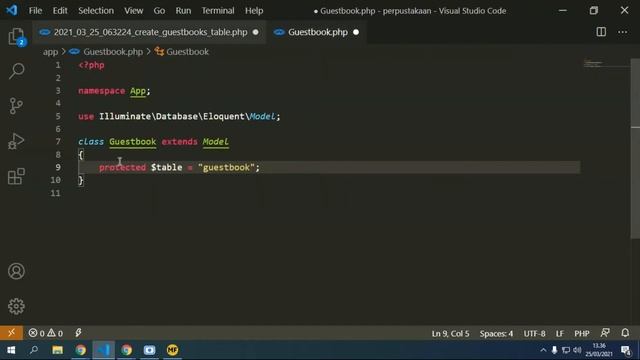The height and width of the screenshot is (360, 640).
Task: Click the "guestbook" string literal
Action: [x=226, y=167]
